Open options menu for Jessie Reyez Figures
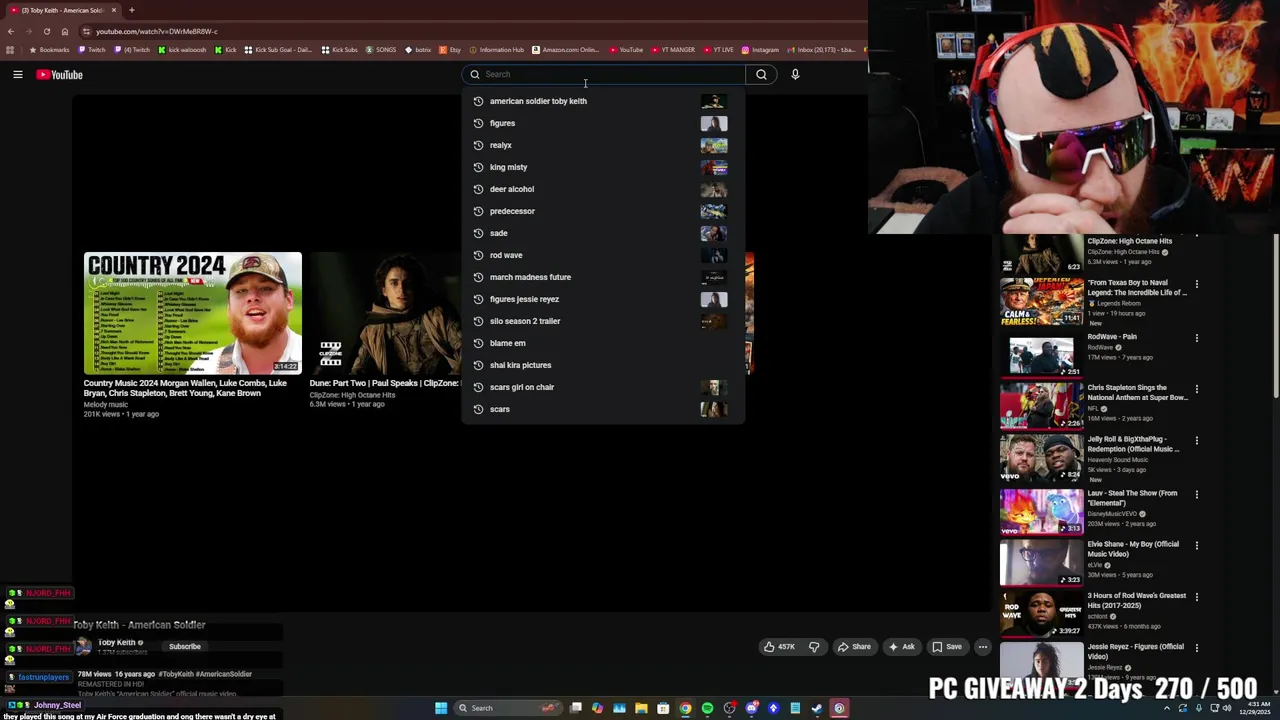 click(1196, 648)
